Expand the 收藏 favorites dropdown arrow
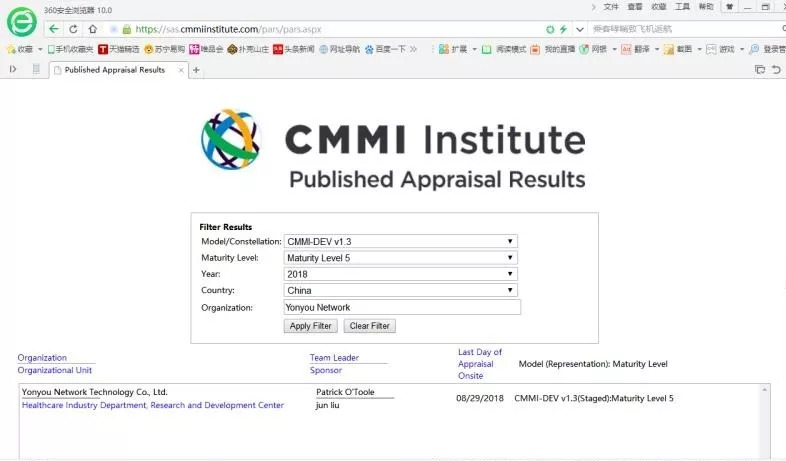Screen dimensions: 786x461 point(40,49)
